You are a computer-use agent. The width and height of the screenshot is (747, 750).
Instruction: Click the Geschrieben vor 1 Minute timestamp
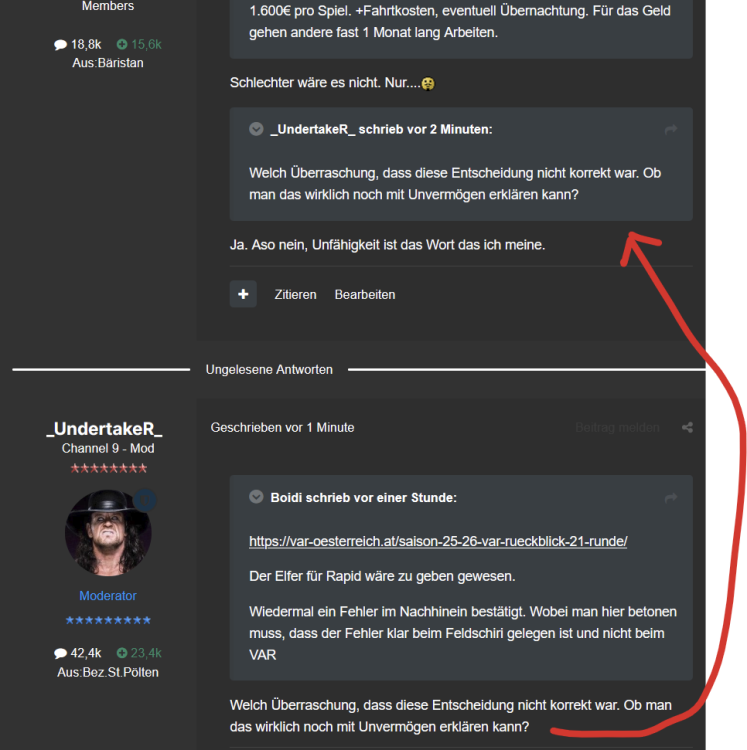pos(282,428)
